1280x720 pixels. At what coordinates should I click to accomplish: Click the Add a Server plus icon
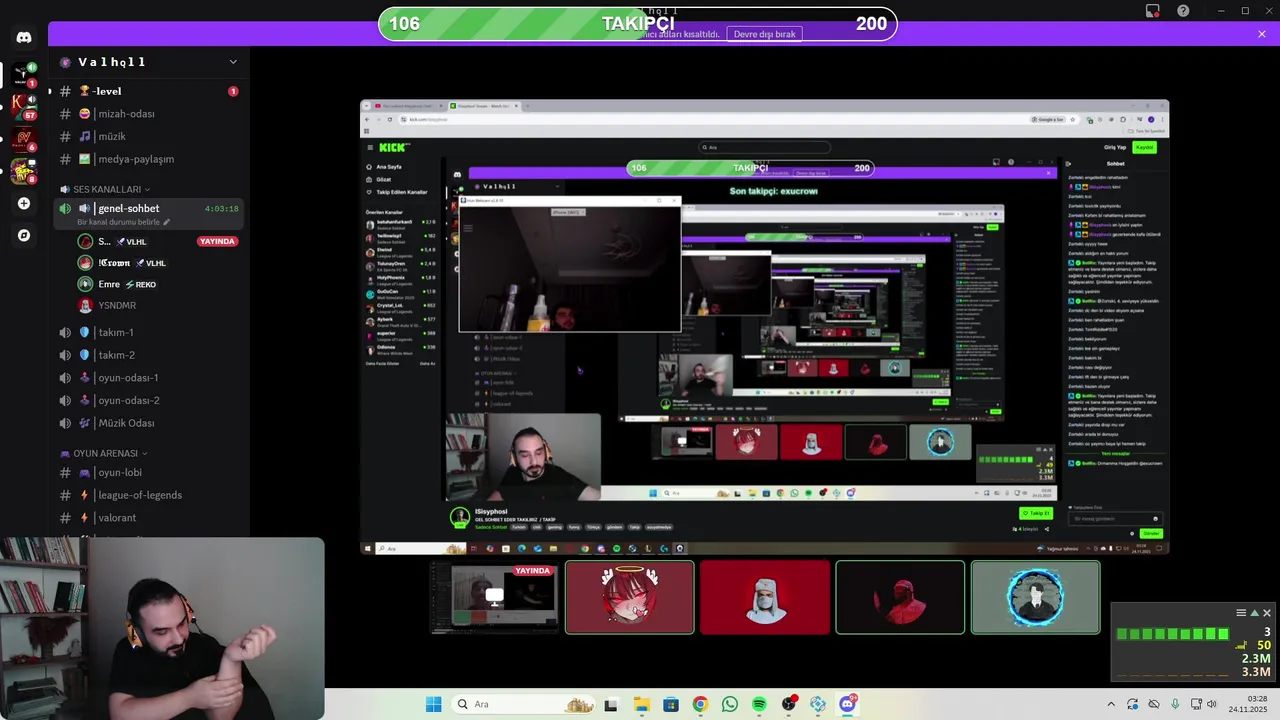(24, 204)
